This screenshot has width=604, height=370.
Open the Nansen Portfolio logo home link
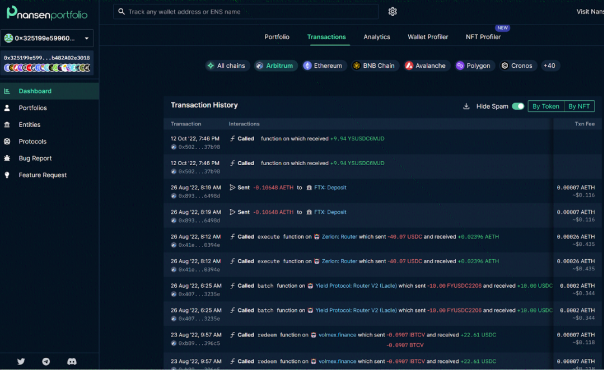pos(47,14)
